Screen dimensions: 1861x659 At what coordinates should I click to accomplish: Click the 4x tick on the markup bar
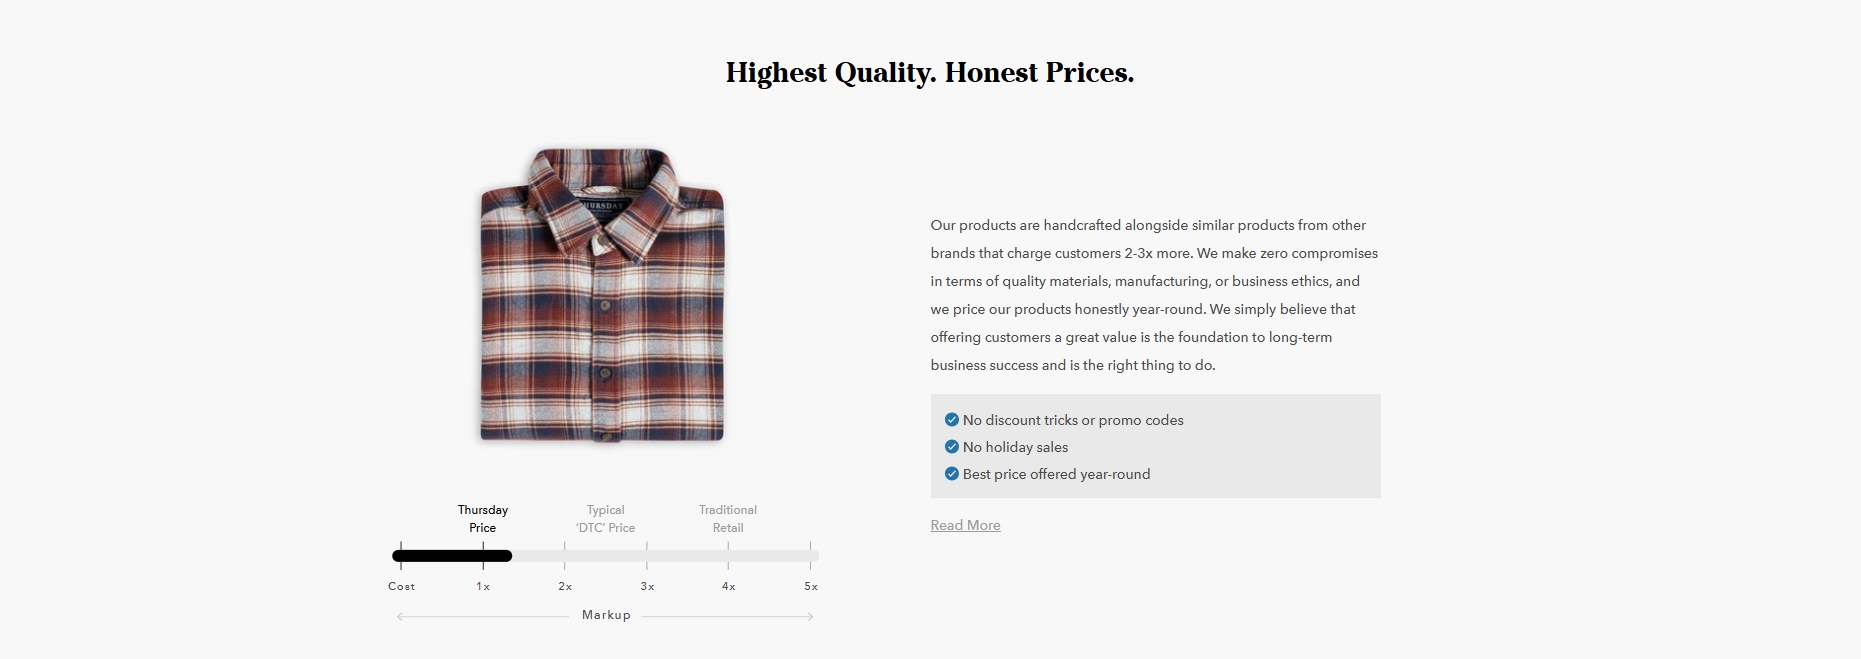click(728, 556)
